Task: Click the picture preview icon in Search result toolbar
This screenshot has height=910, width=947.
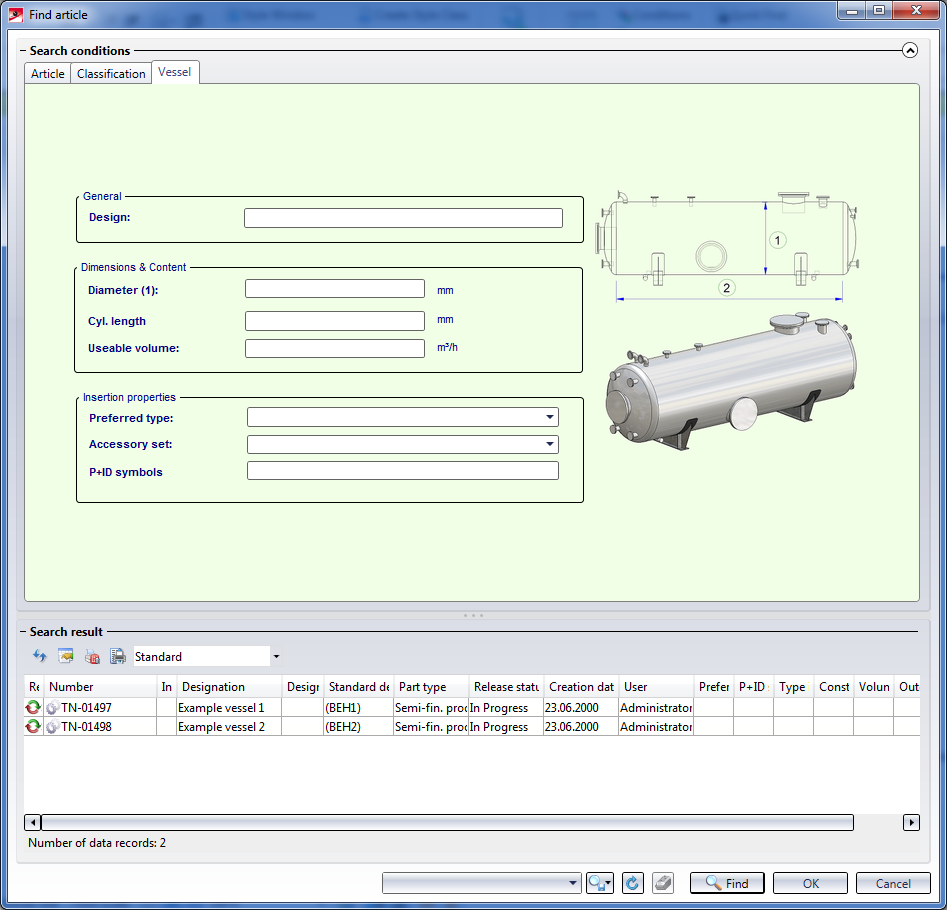Action: tap(66, 657)
